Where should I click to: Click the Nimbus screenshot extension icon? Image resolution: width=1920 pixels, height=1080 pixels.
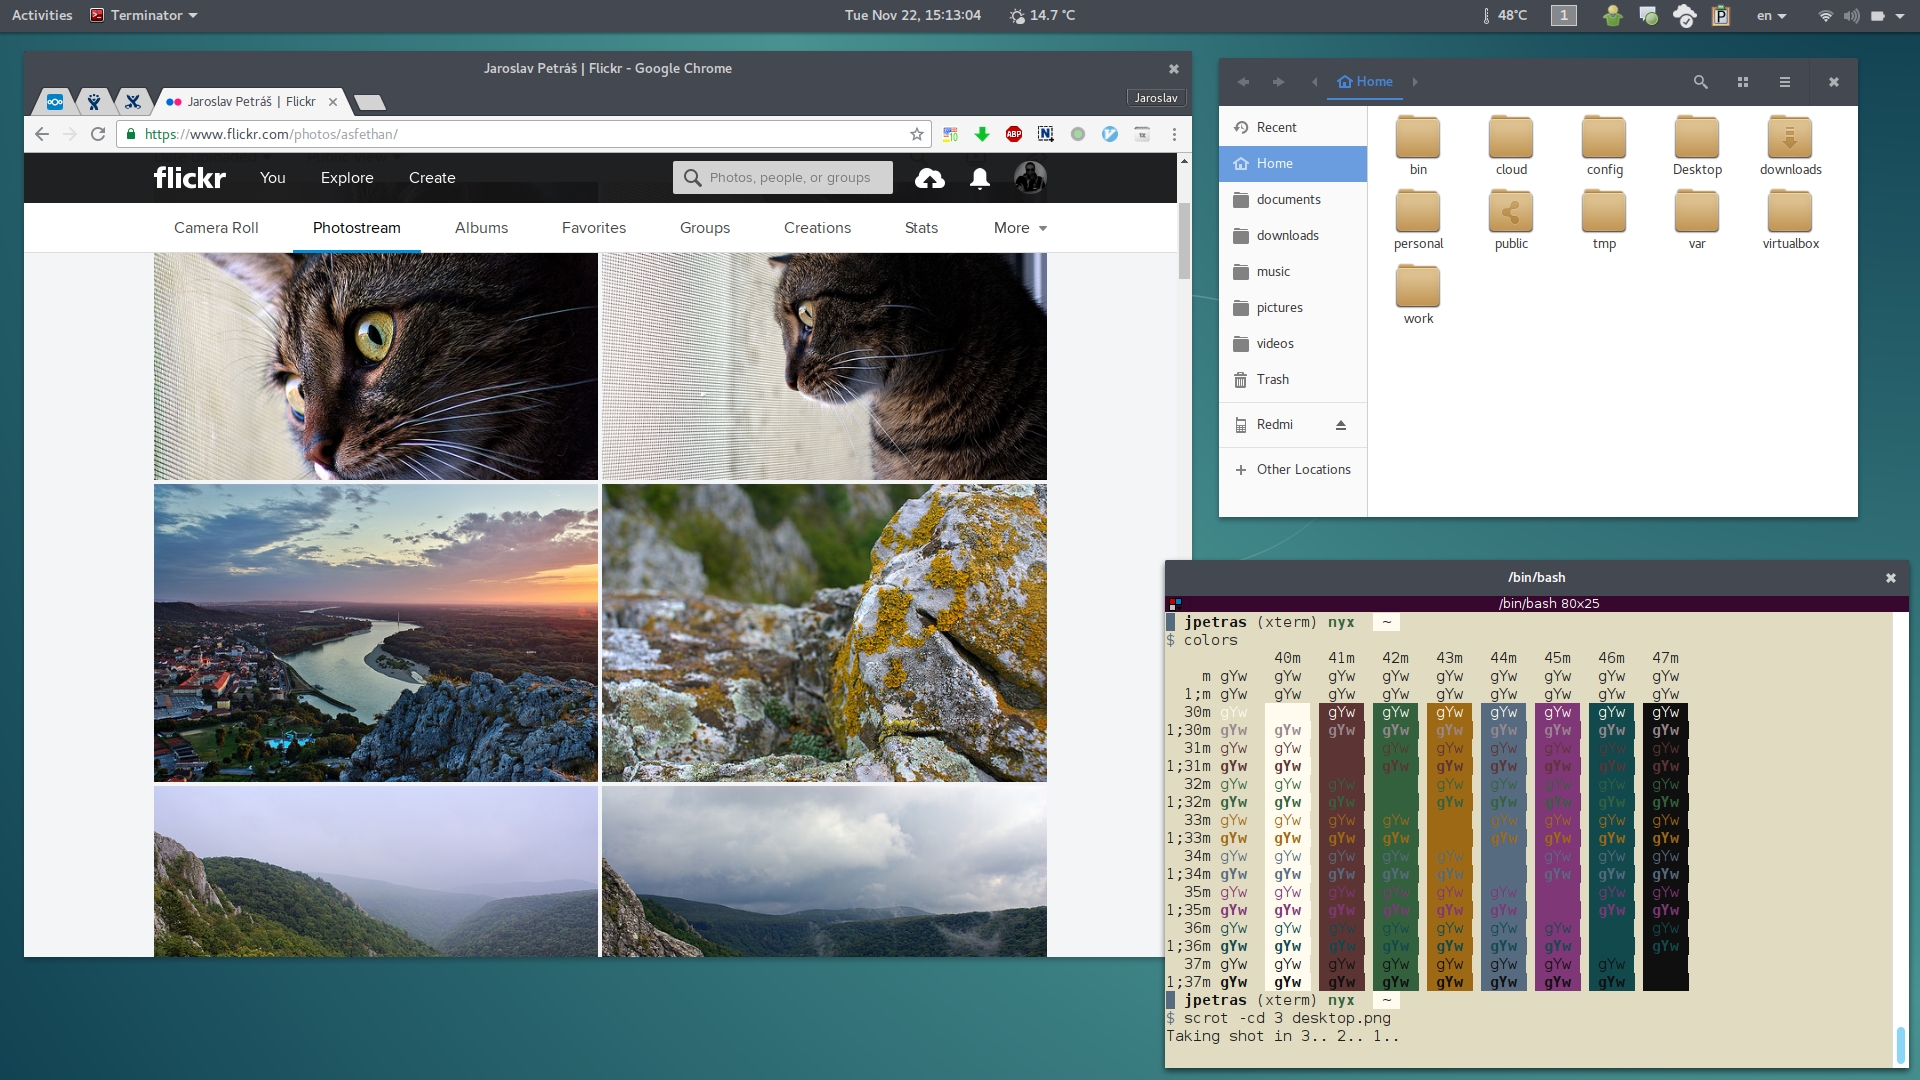pyautogui.click(x=1046, y=134)
